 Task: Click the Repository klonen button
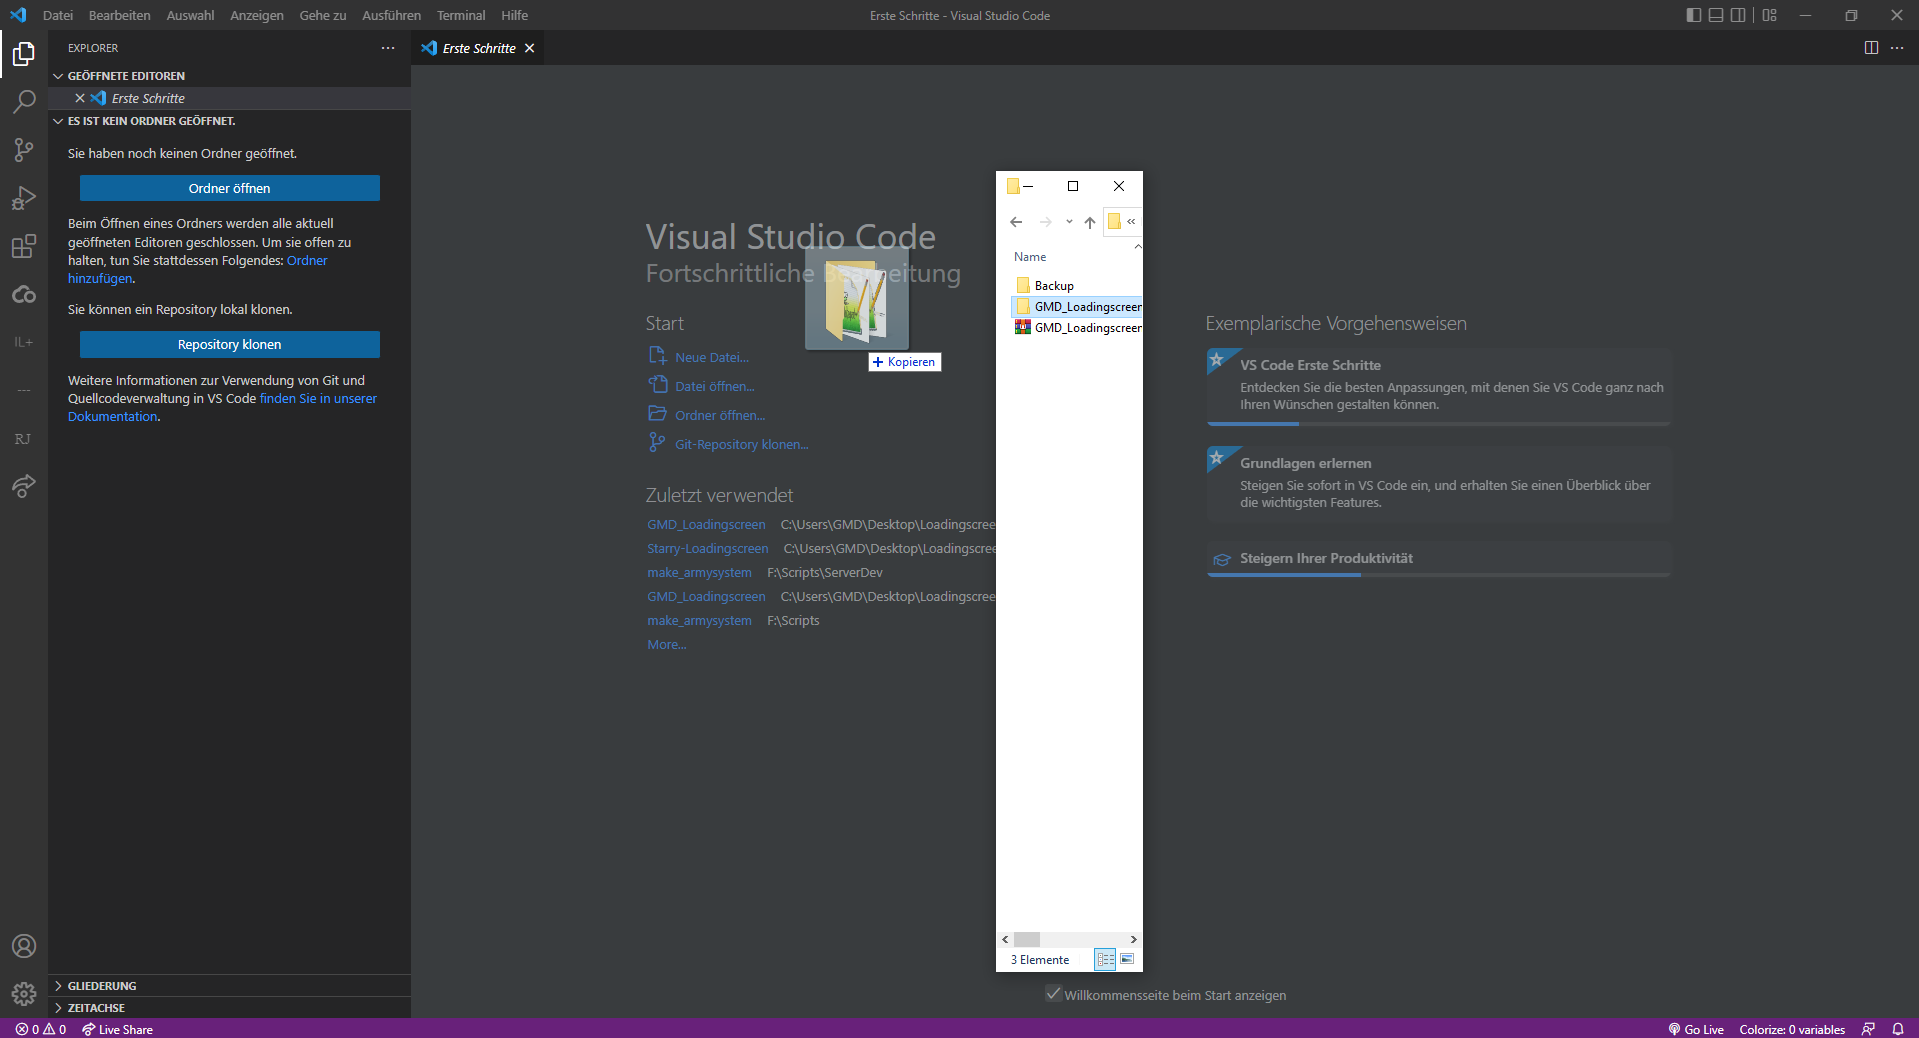[230, 344]
